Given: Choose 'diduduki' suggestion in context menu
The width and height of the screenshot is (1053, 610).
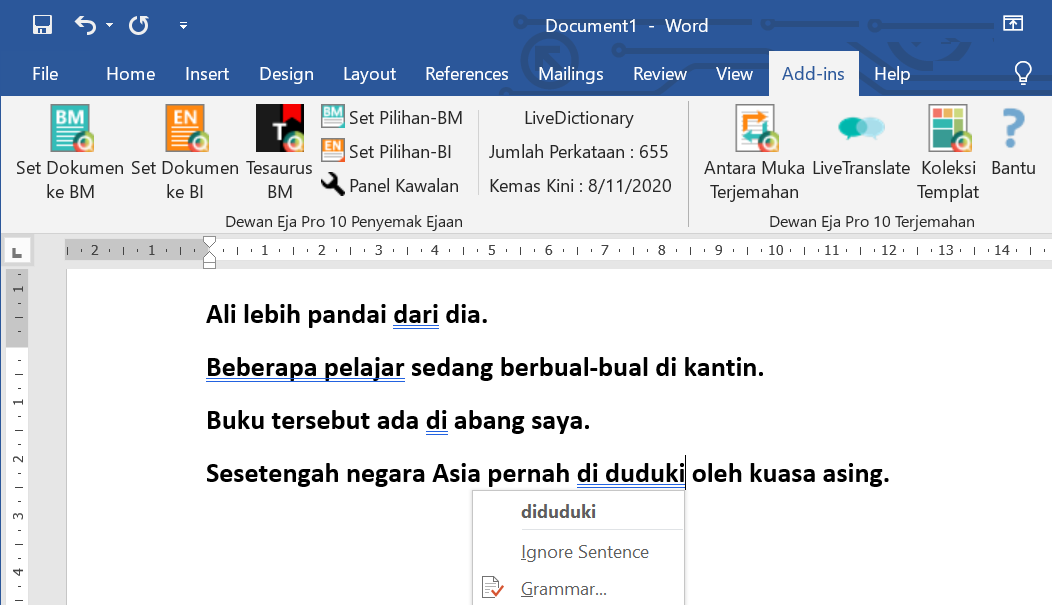Looking at the screenshot, I should (558, 511).
